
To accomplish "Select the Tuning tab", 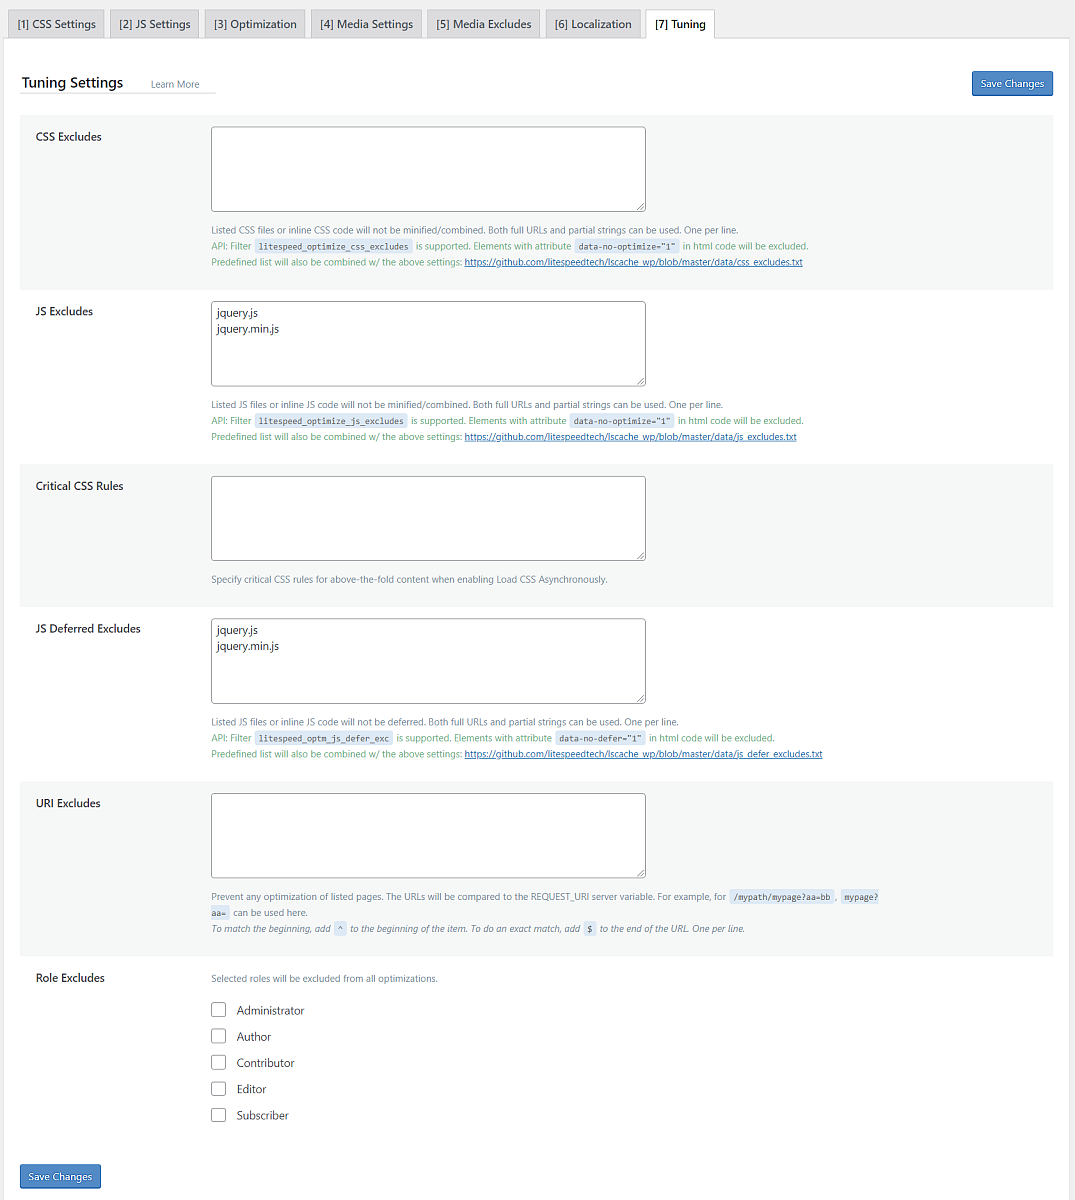I will pos(680,24).
